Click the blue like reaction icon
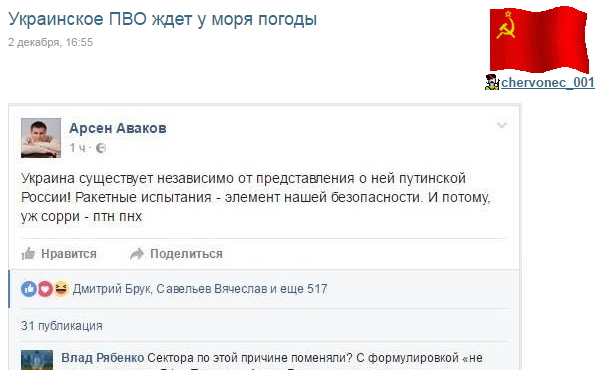603x370 pixels. [x=29, y=289]
